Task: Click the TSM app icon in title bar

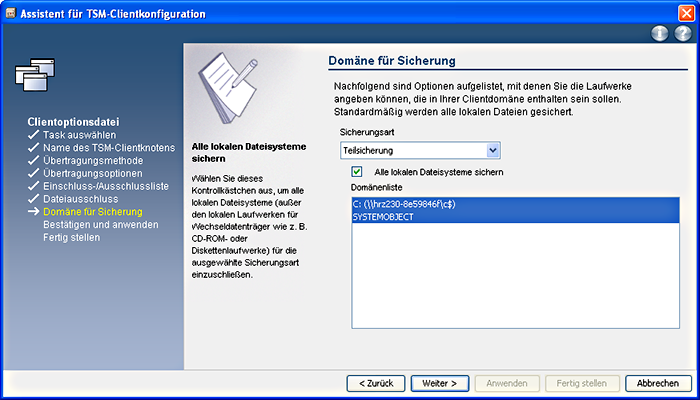Action: pyautogui.click(x=11, y=12)
